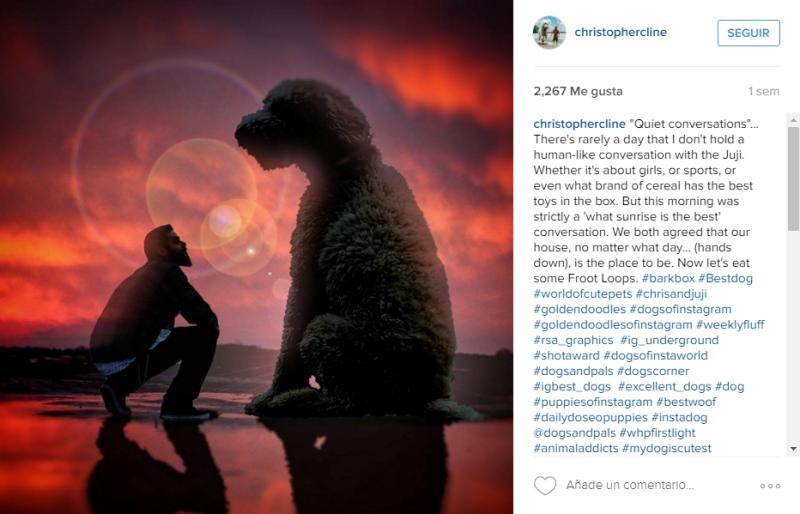Open the christophercline username in the header

coord(620,32)
